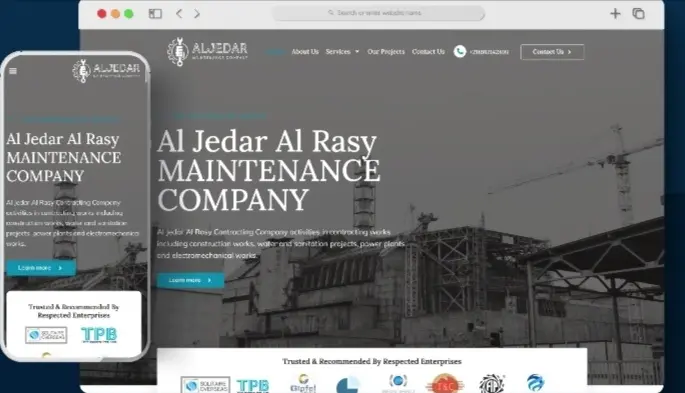Image resolution: width=685 pixels, height=393 pixels.
Task: Go forward with the browser forward arrow
Action: point(197,14)
